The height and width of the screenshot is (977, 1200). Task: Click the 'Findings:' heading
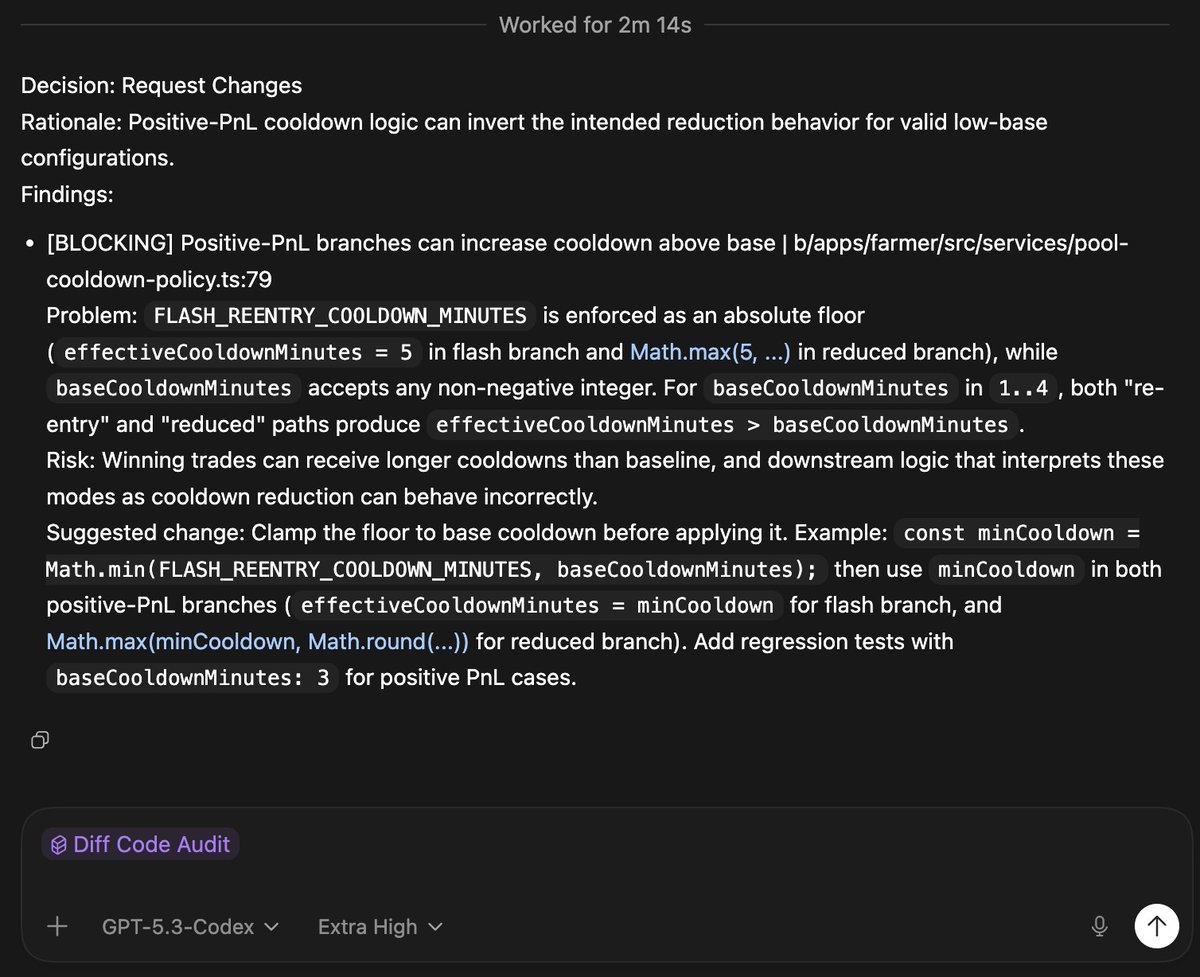(x=67, y=194)
